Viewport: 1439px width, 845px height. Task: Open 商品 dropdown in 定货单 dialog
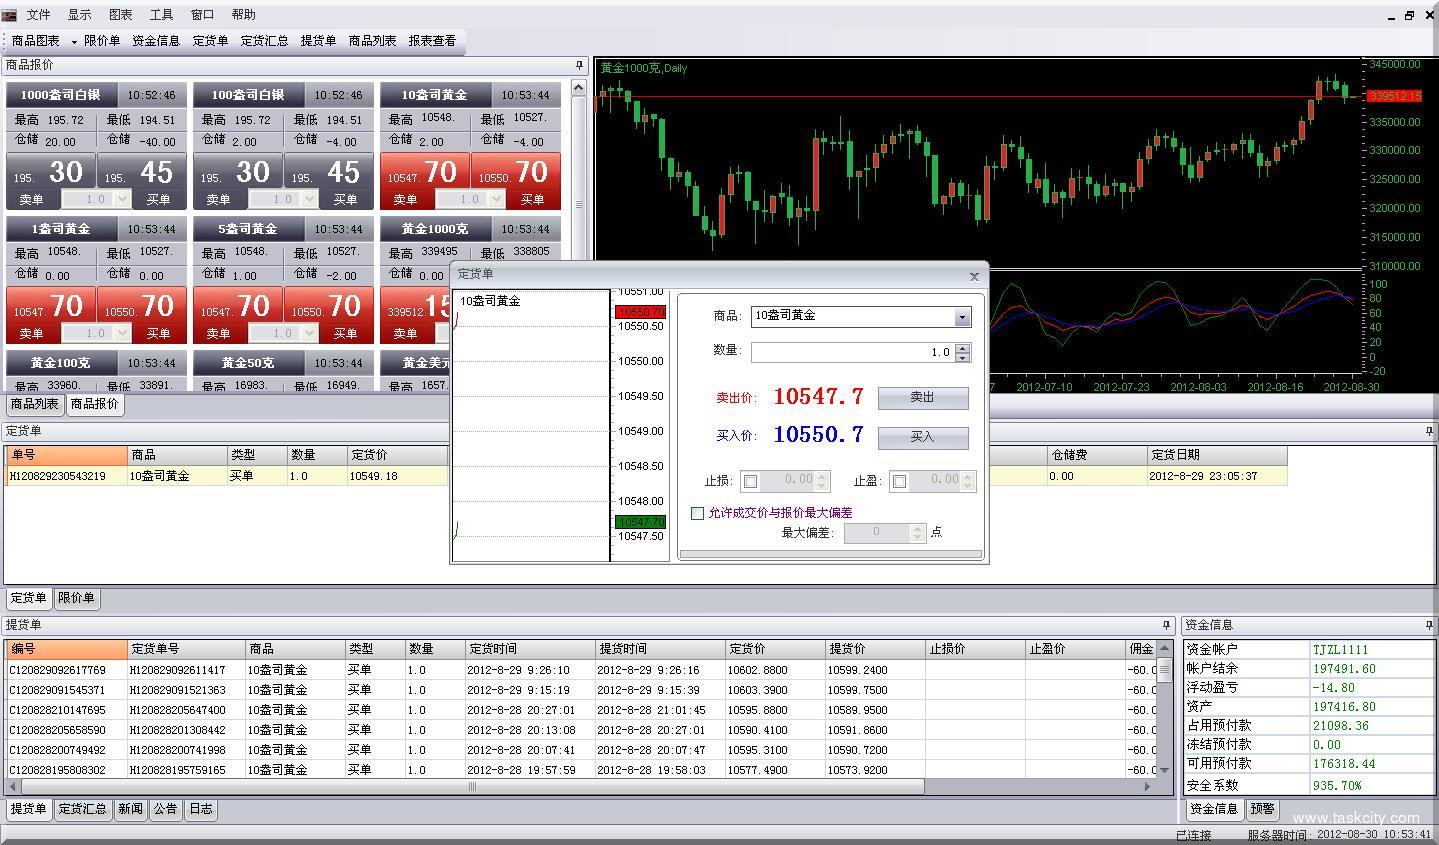(962, 317)
